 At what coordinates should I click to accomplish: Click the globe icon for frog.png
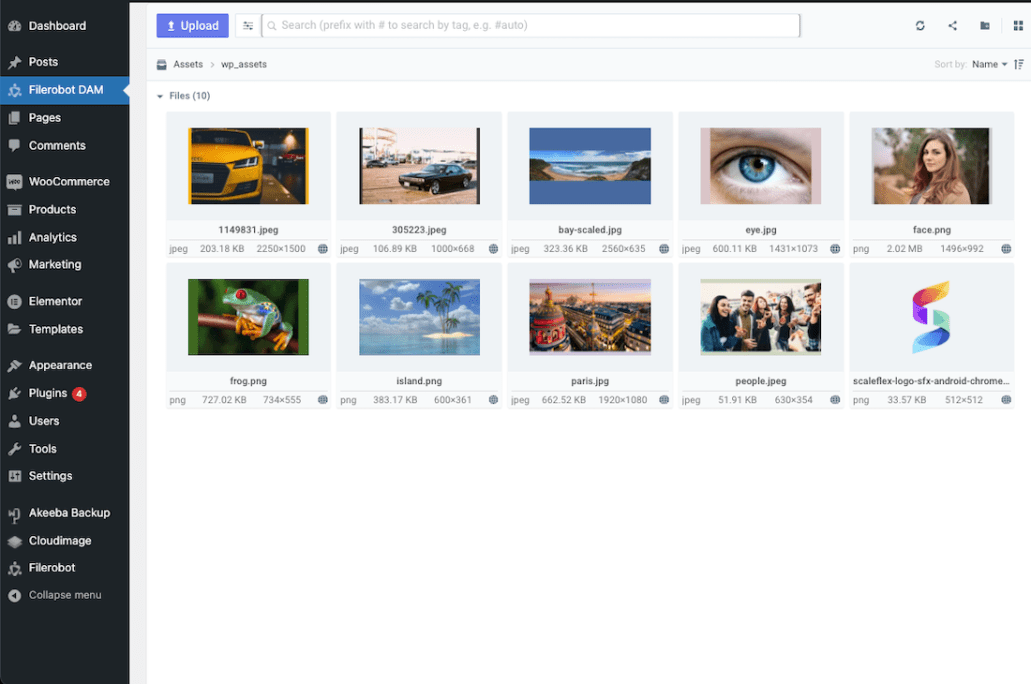click(323, 400)
